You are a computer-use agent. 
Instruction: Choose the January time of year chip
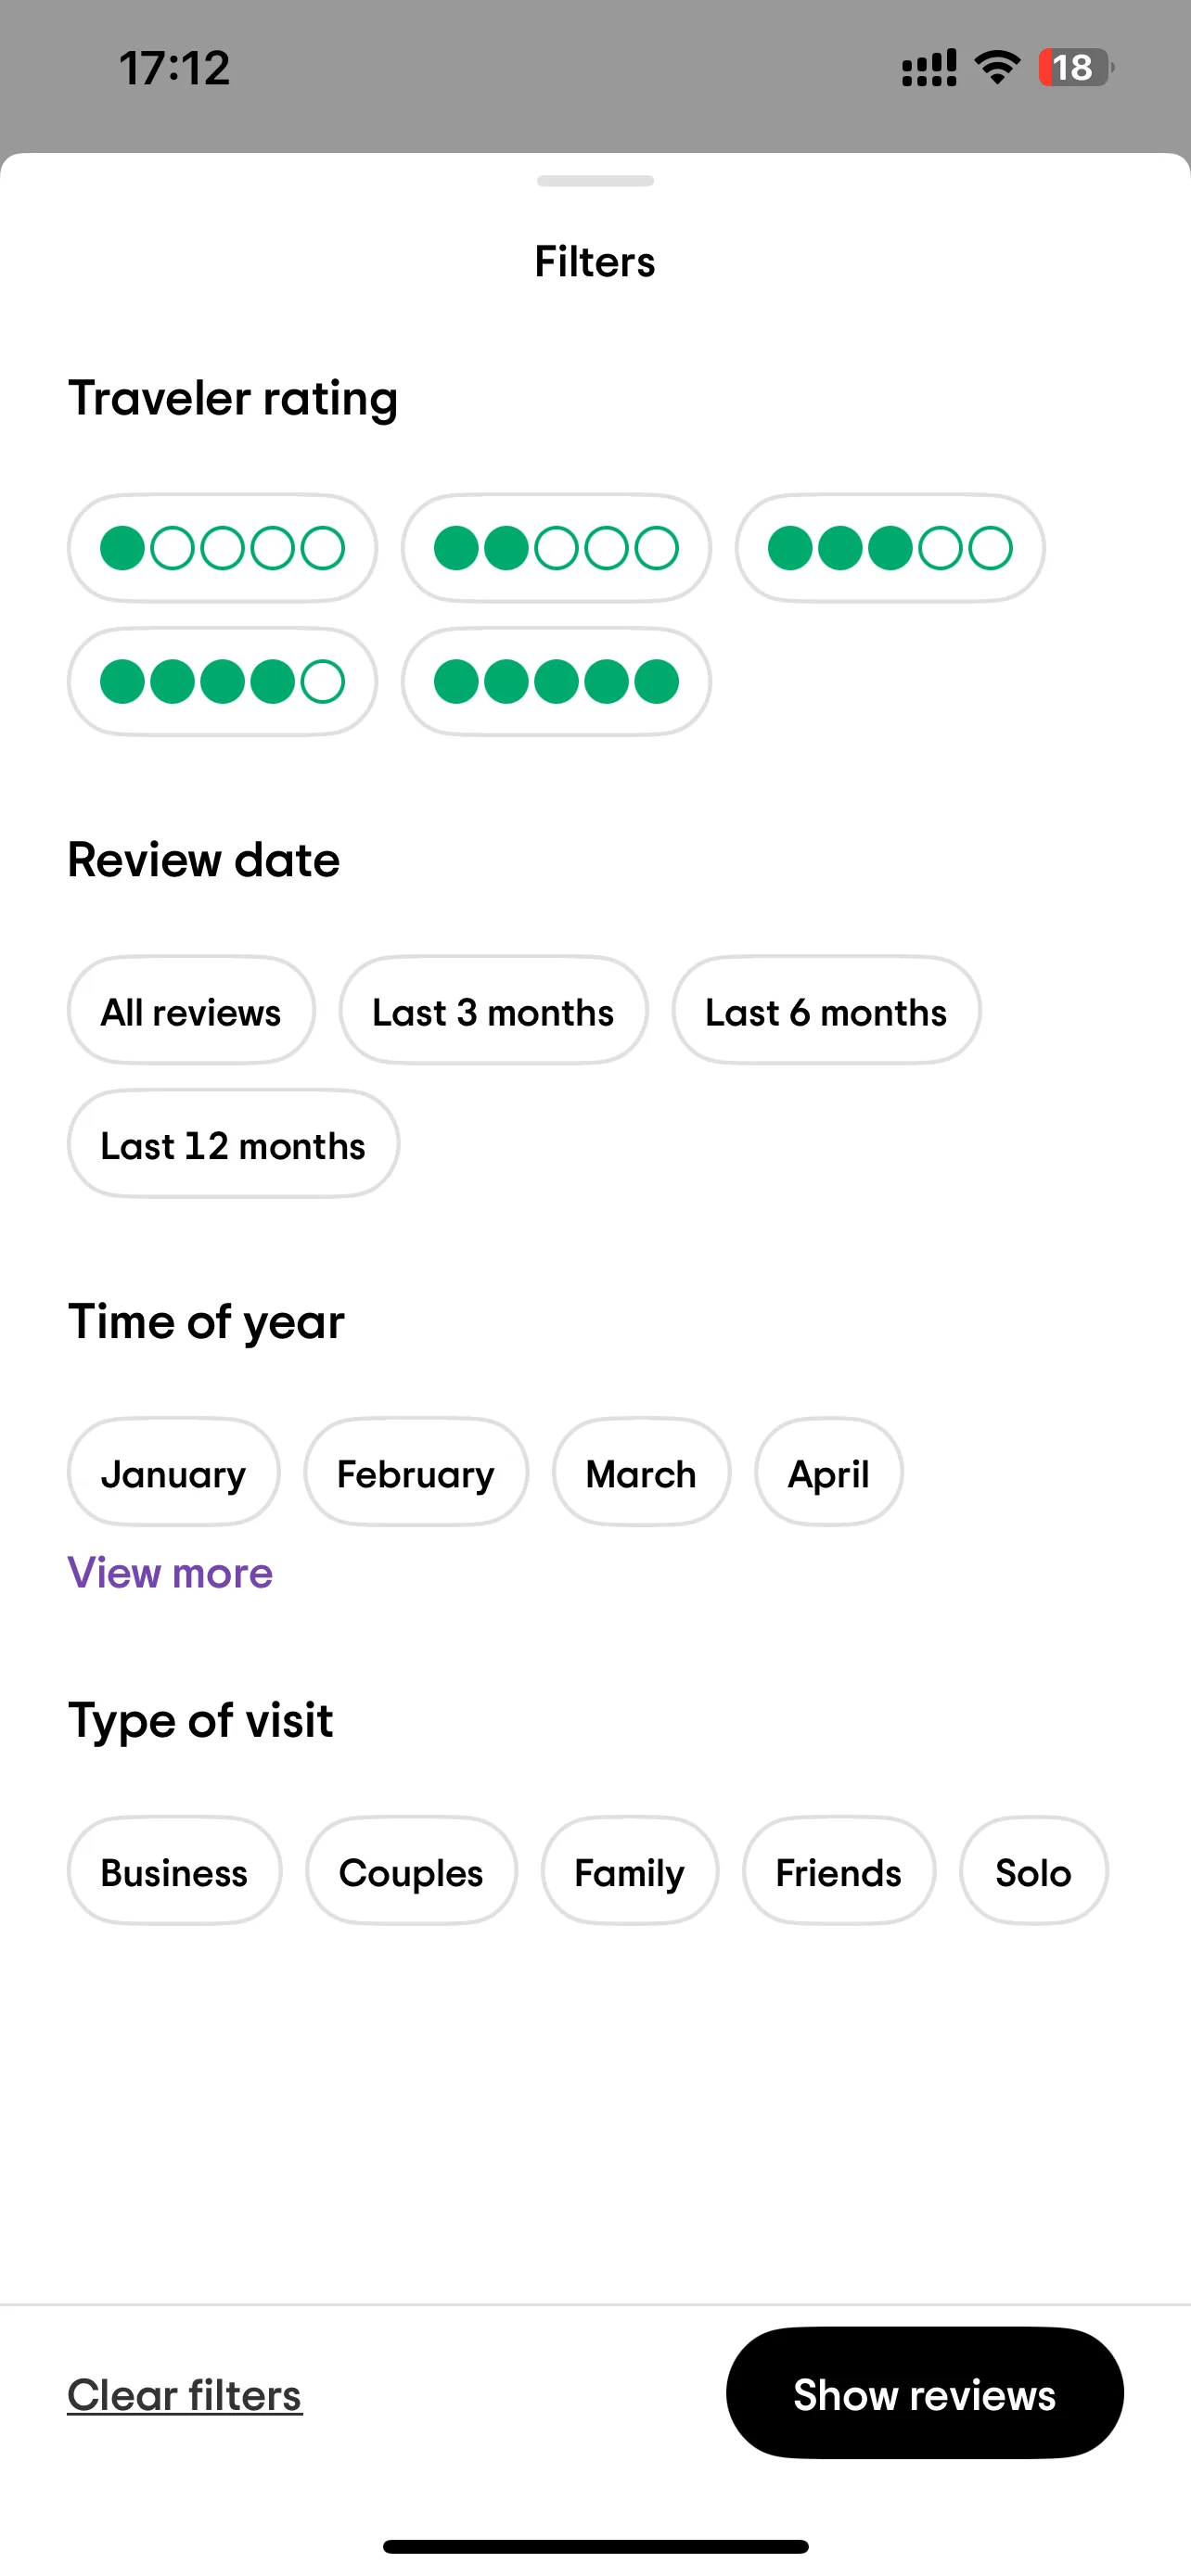point(174,1472)
